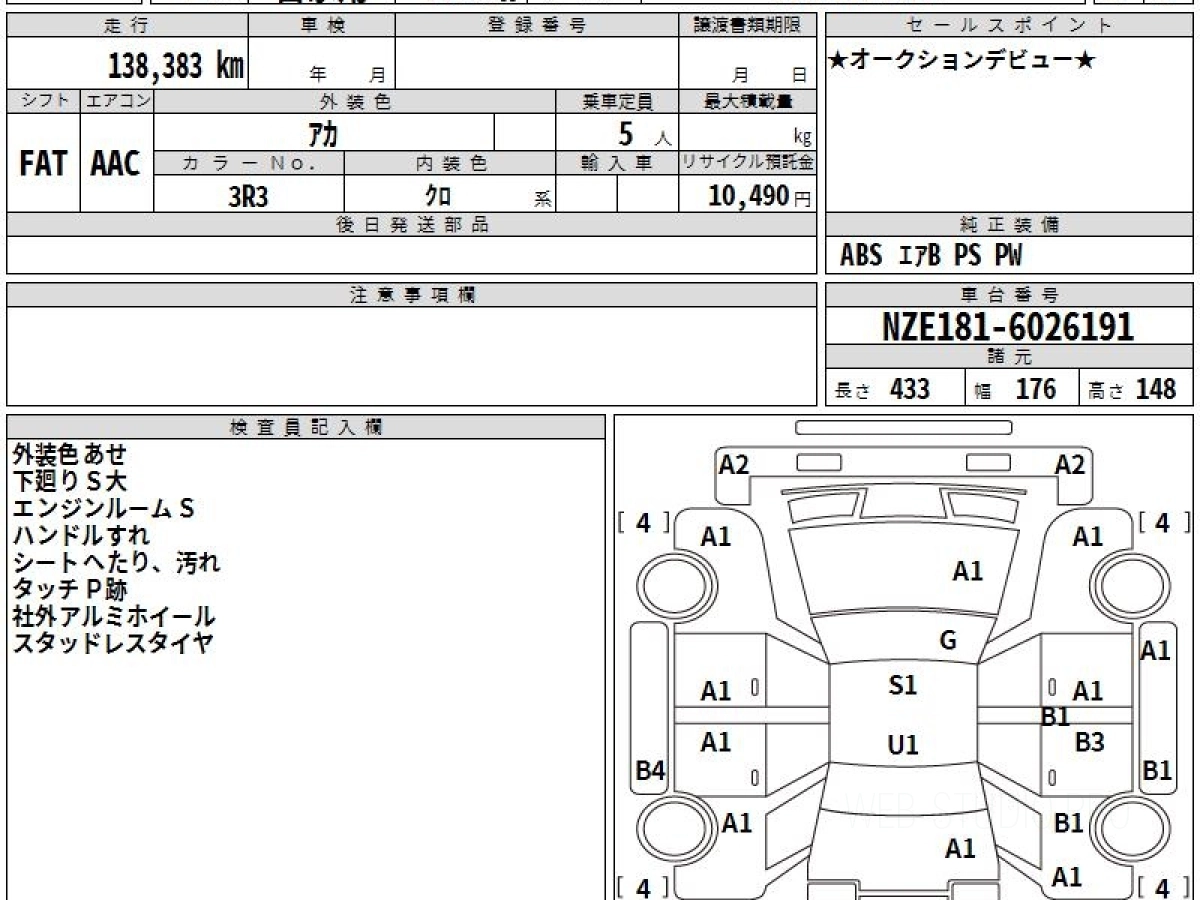This screenshot has height=900, width=1200.
Task: Click the "カラーNo." label
Action: (249, 164)
